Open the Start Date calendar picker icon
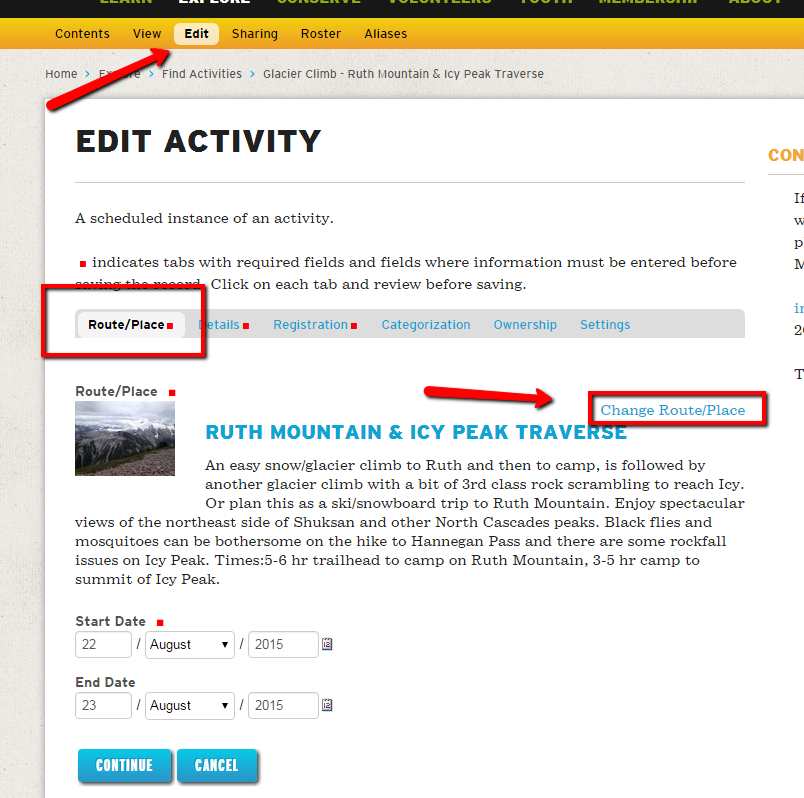The height and width of the screenshot is (798, 804). tap(327, 645)
